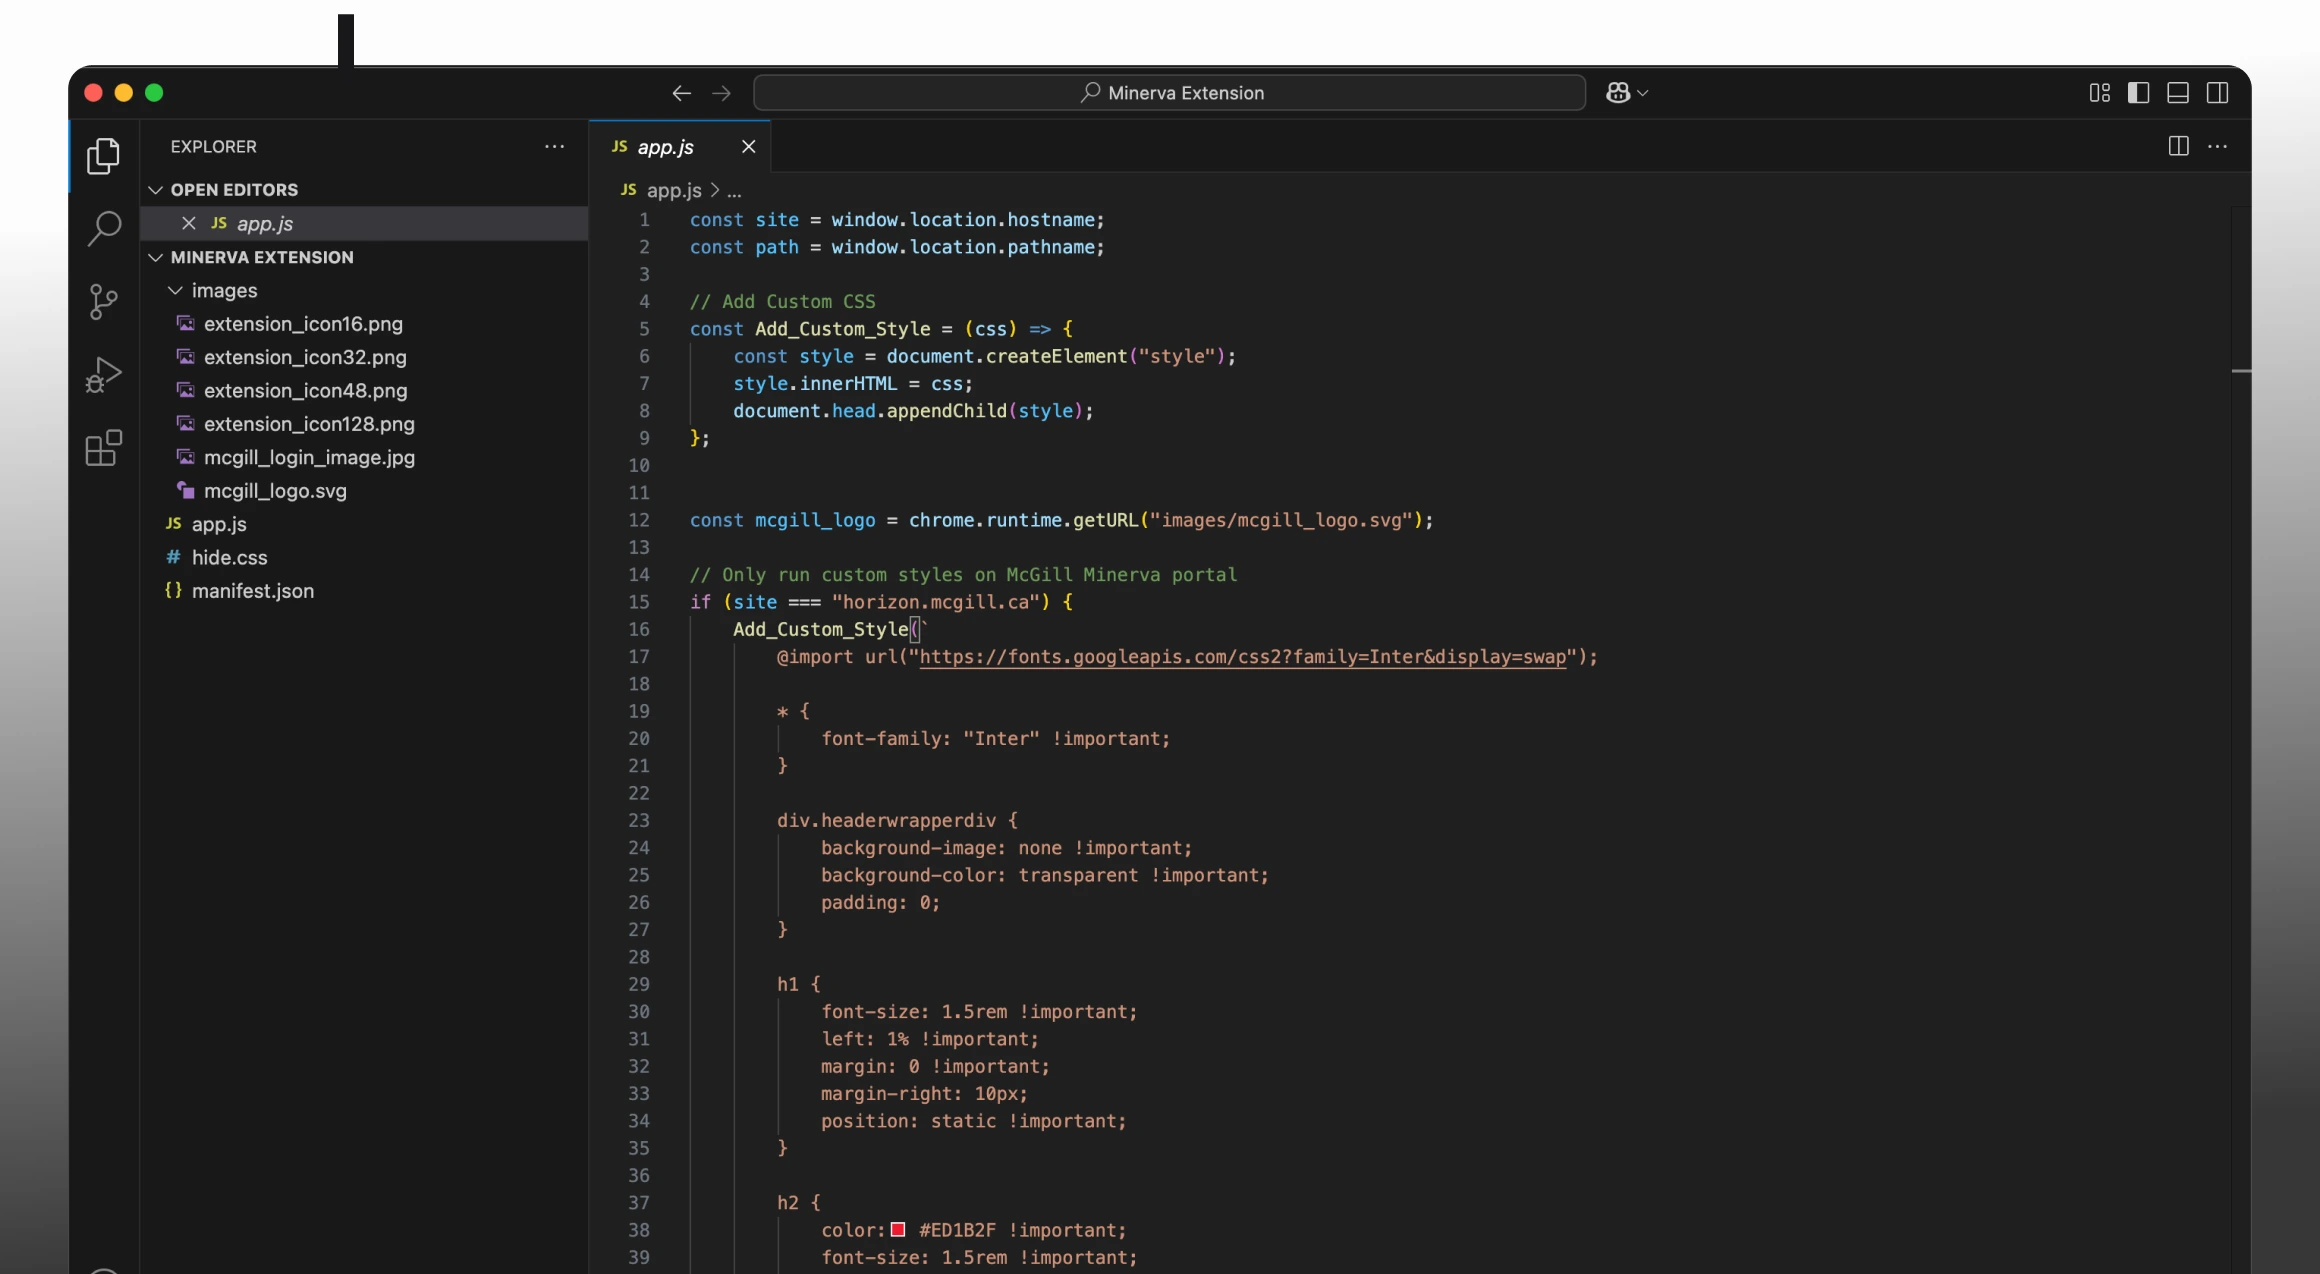Open the Copilot dropdown chevron
The image size is (2320, 1274).
click(x=1641, y=92)
